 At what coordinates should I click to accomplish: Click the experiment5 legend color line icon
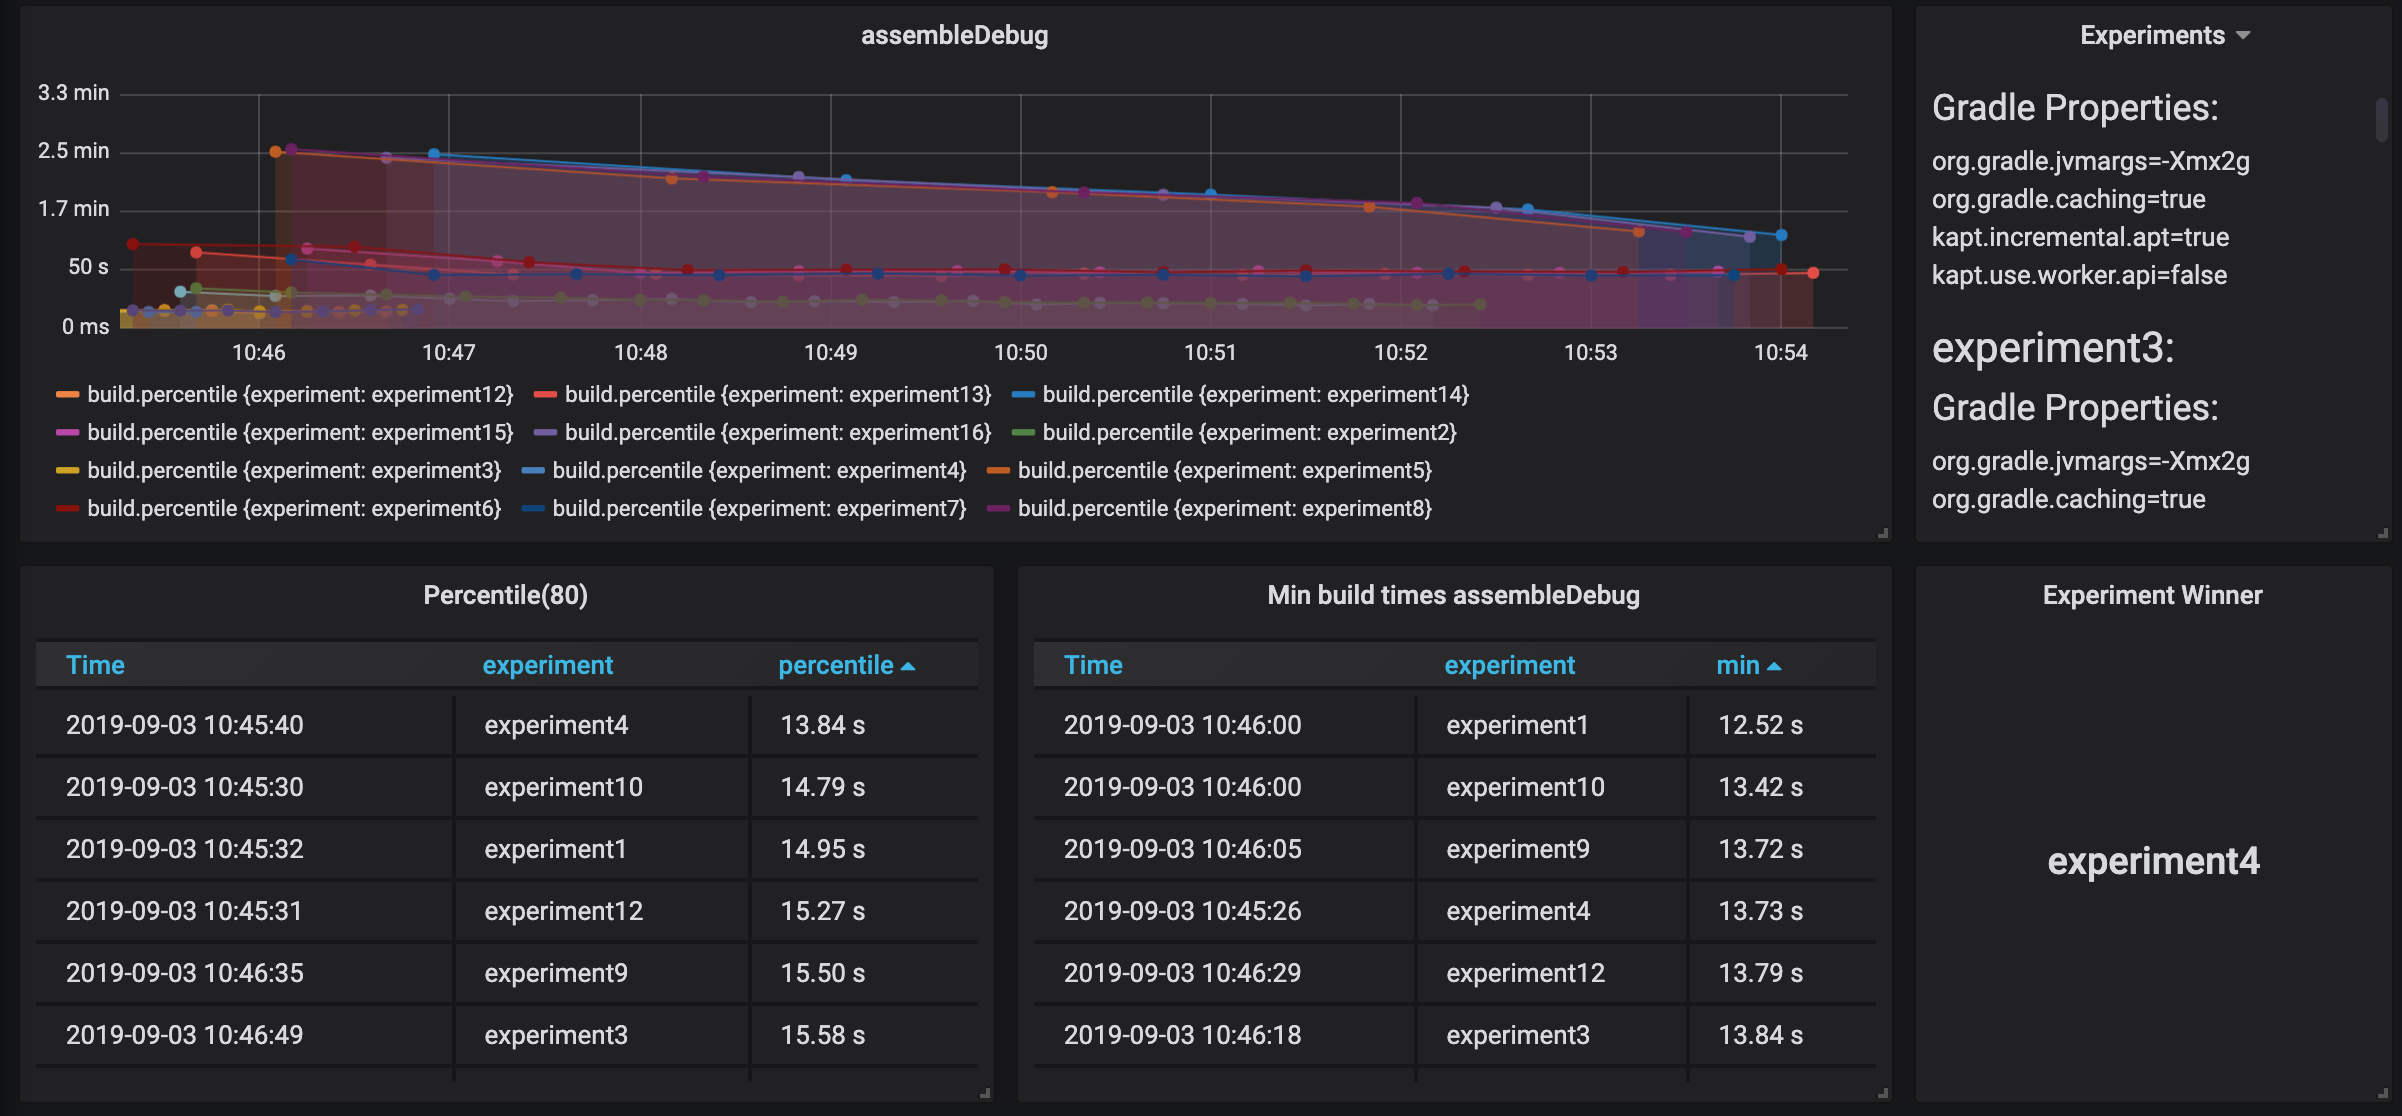[998, 471]
